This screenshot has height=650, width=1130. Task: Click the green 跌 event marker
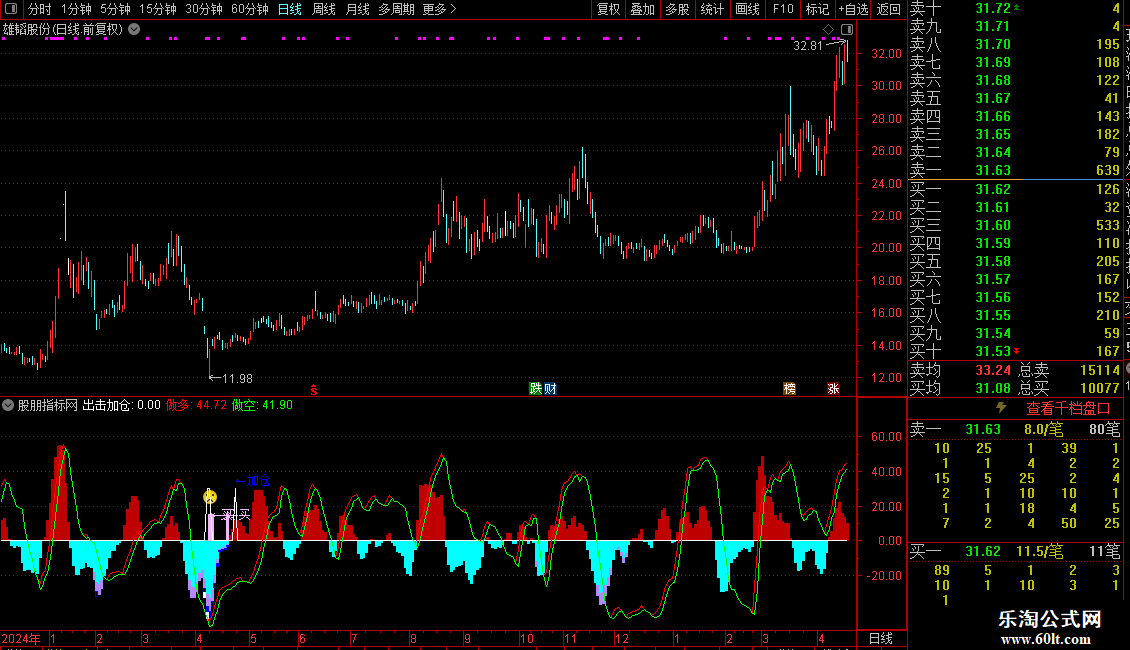coord(535,389)
